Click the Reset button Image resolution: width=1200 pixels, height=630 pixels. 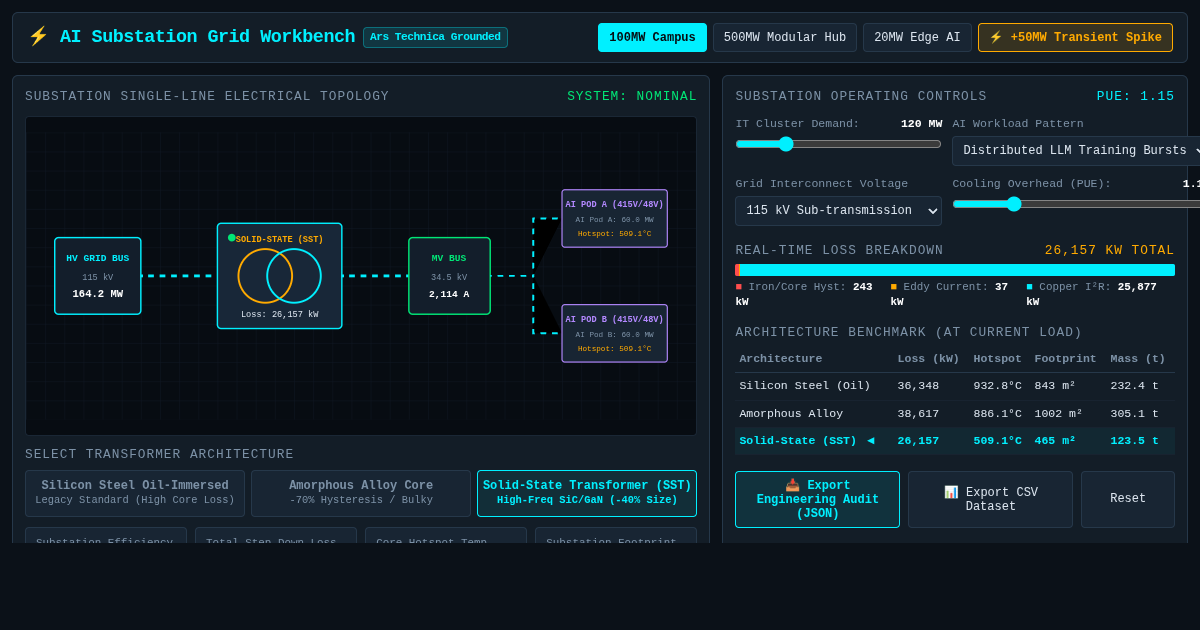click(x=1128, y=500)
